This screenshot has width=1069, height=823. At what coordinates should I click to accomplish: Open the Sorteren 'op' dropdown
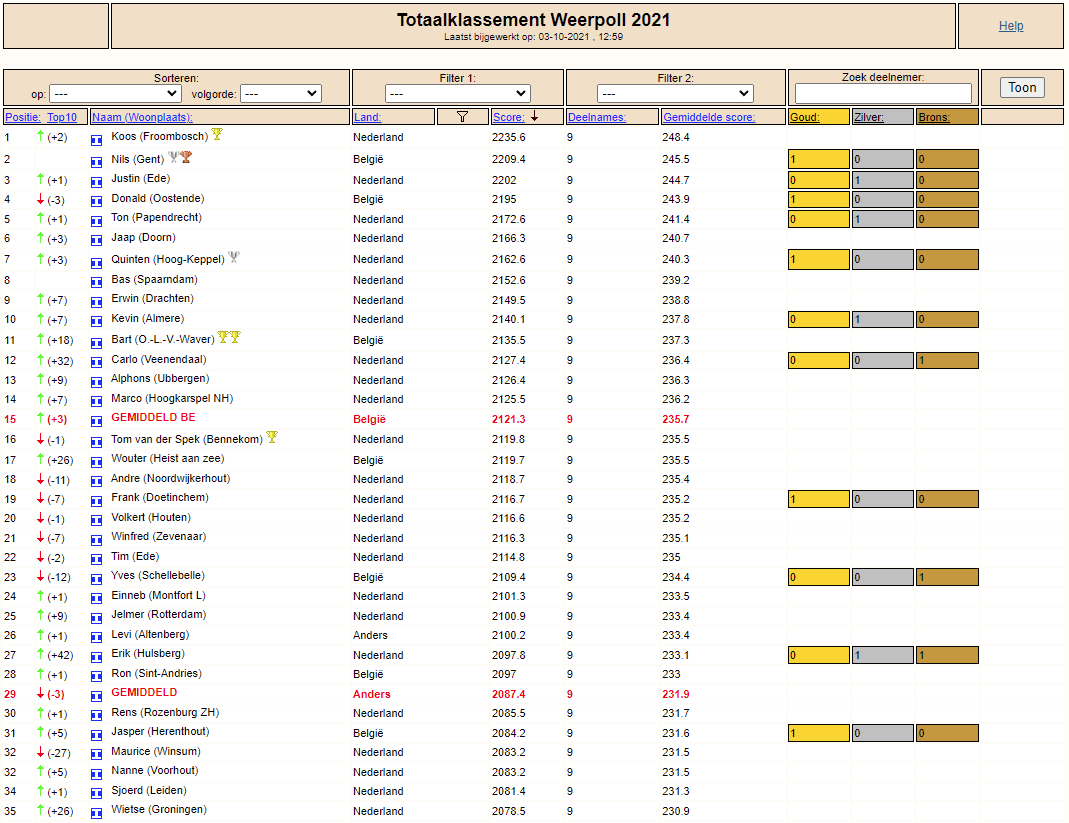[x=115, y=93]
